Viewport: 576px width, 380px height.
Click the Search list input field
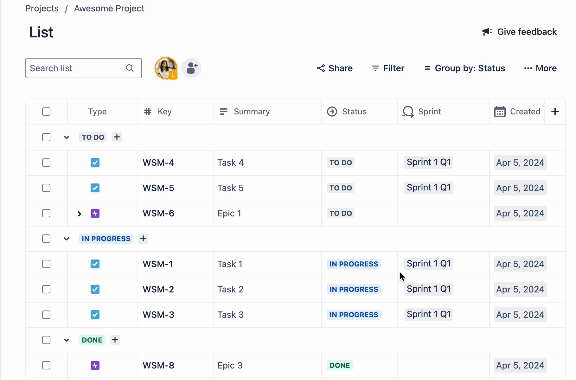83,68
